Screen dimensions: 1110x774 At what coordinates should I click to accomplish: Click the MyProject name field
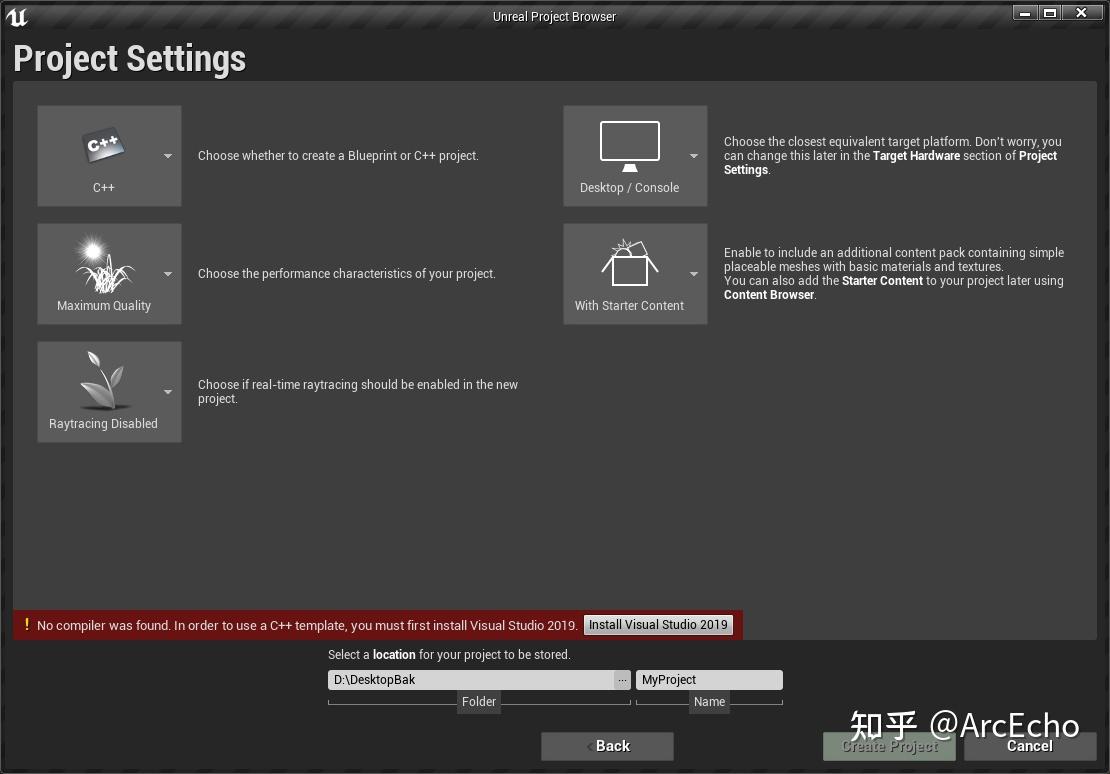(x=709, y=679)
